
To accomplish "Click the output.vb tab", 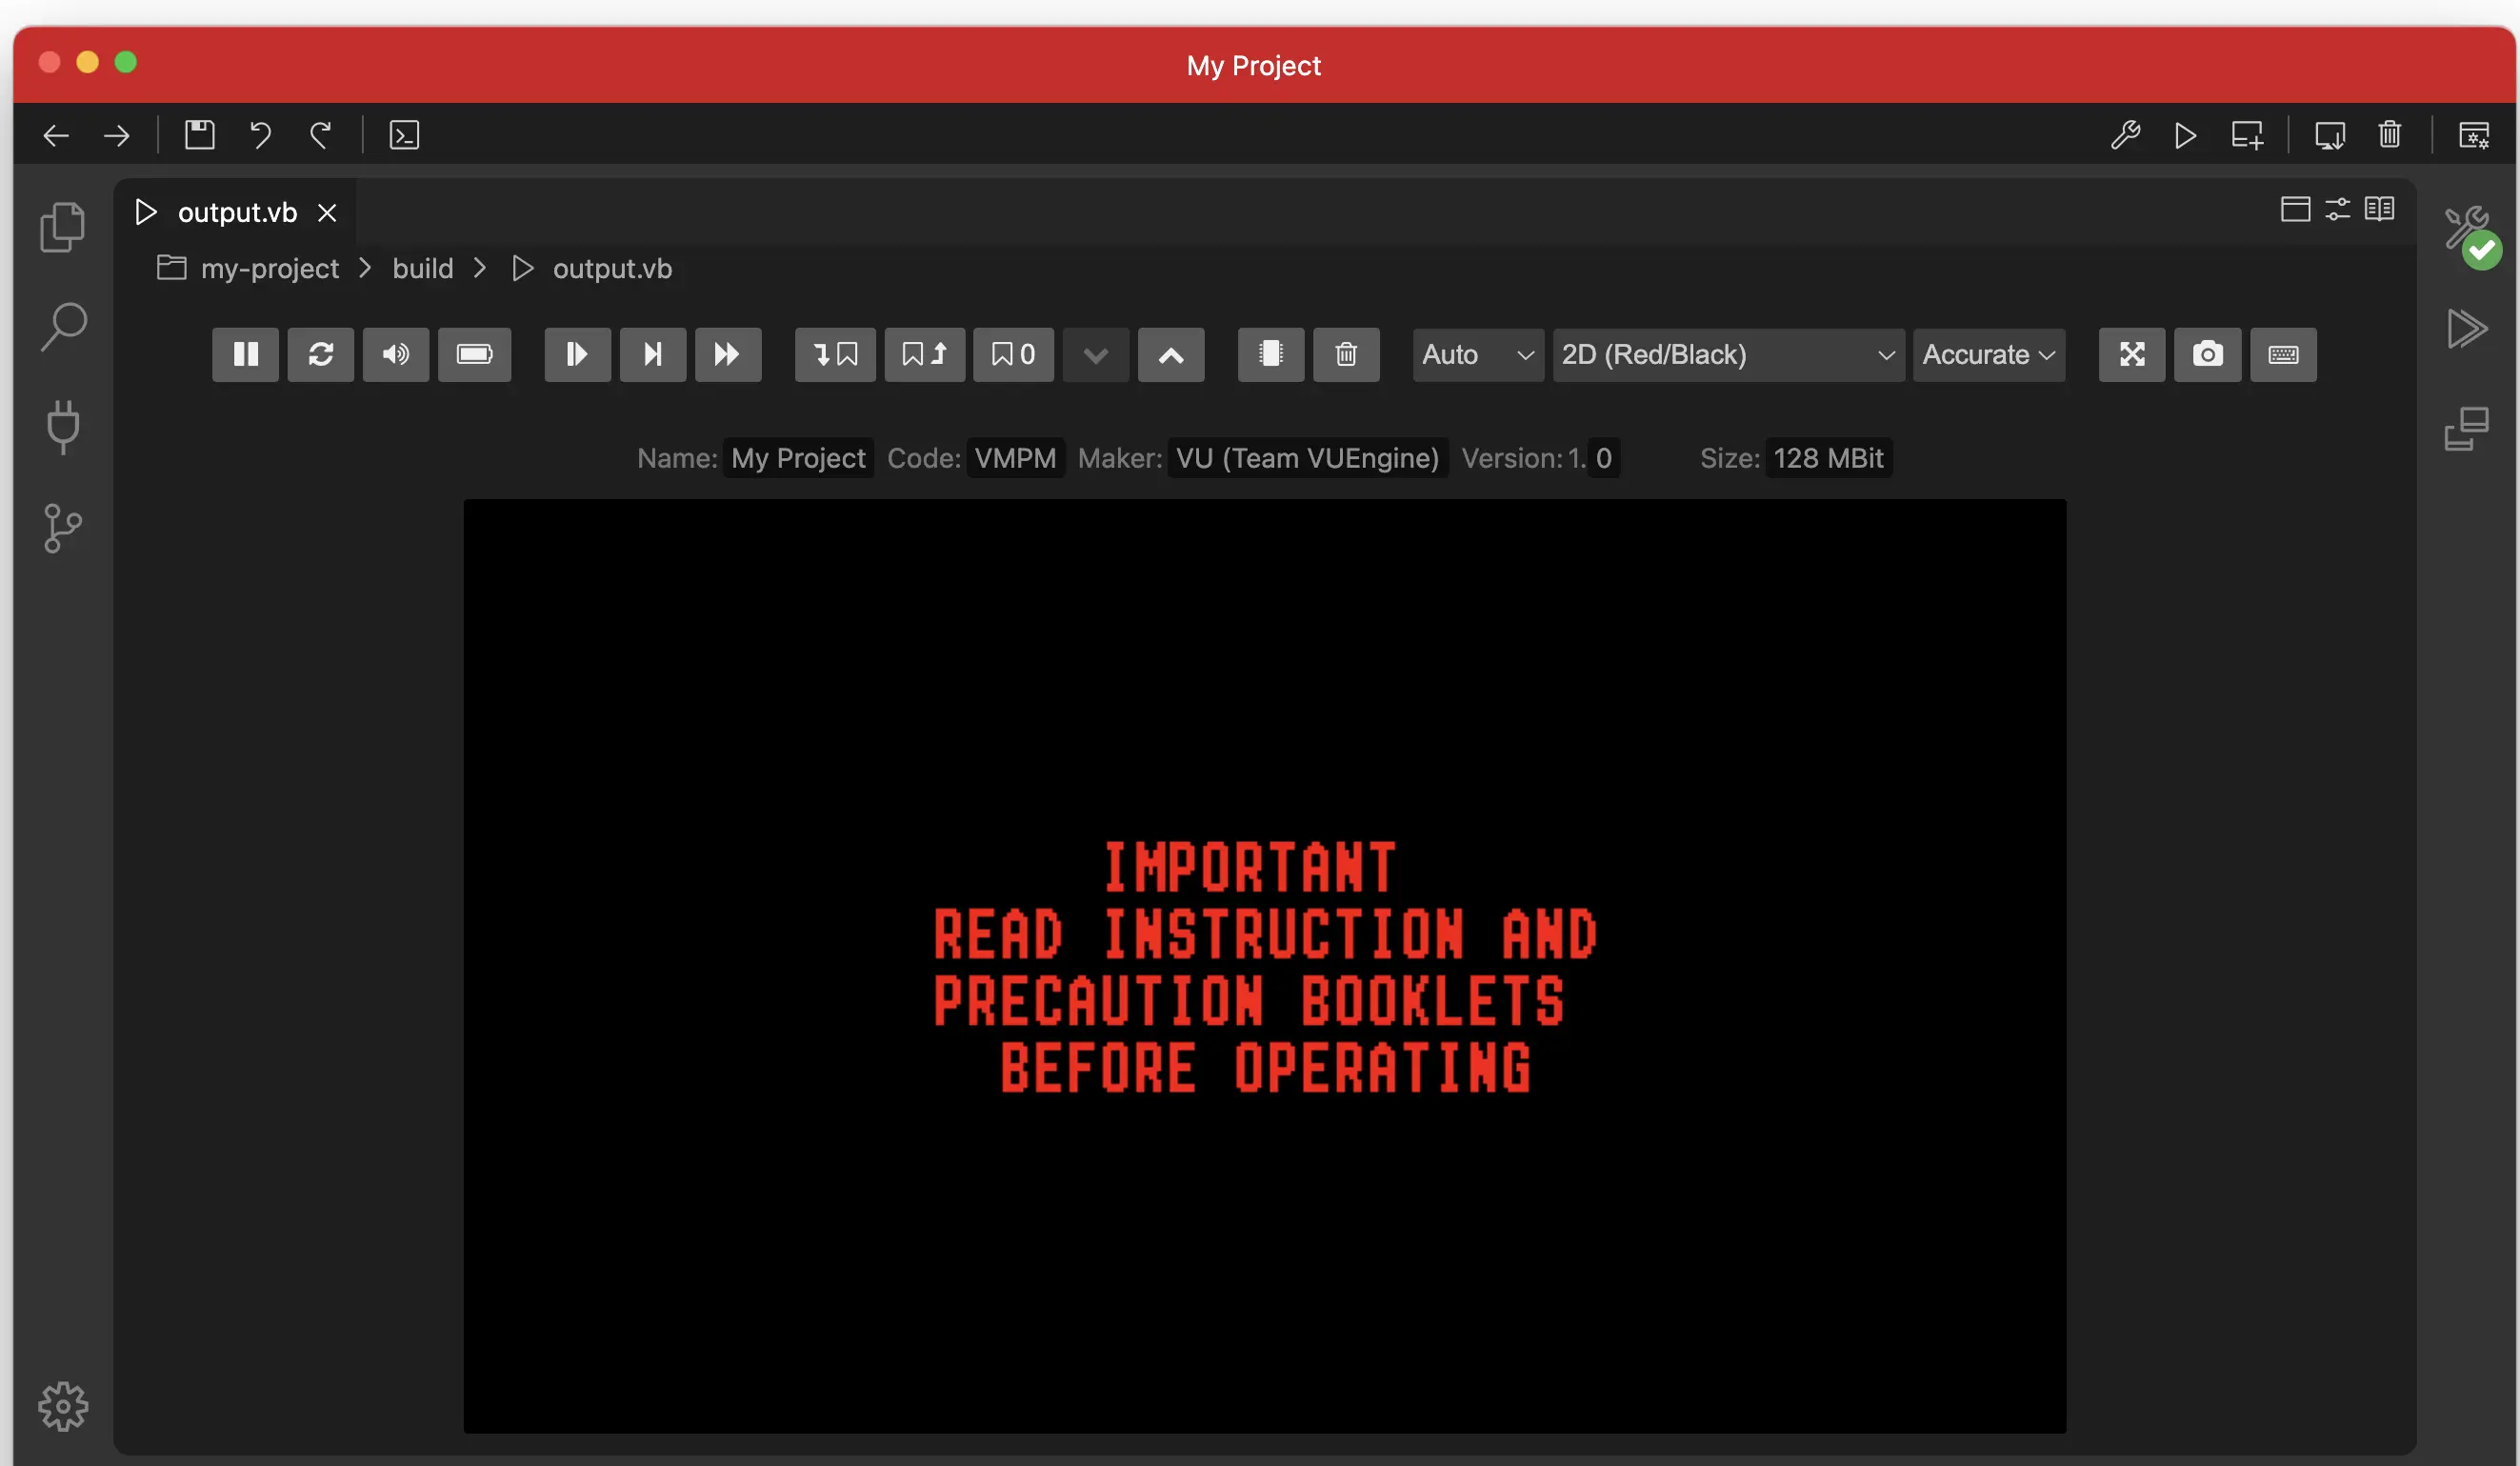I will pyautogui.click(x=236, y=212).
